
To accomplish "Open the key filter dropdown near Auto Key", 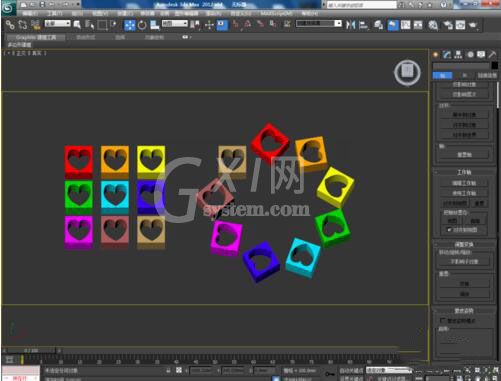I will (389, 370).
